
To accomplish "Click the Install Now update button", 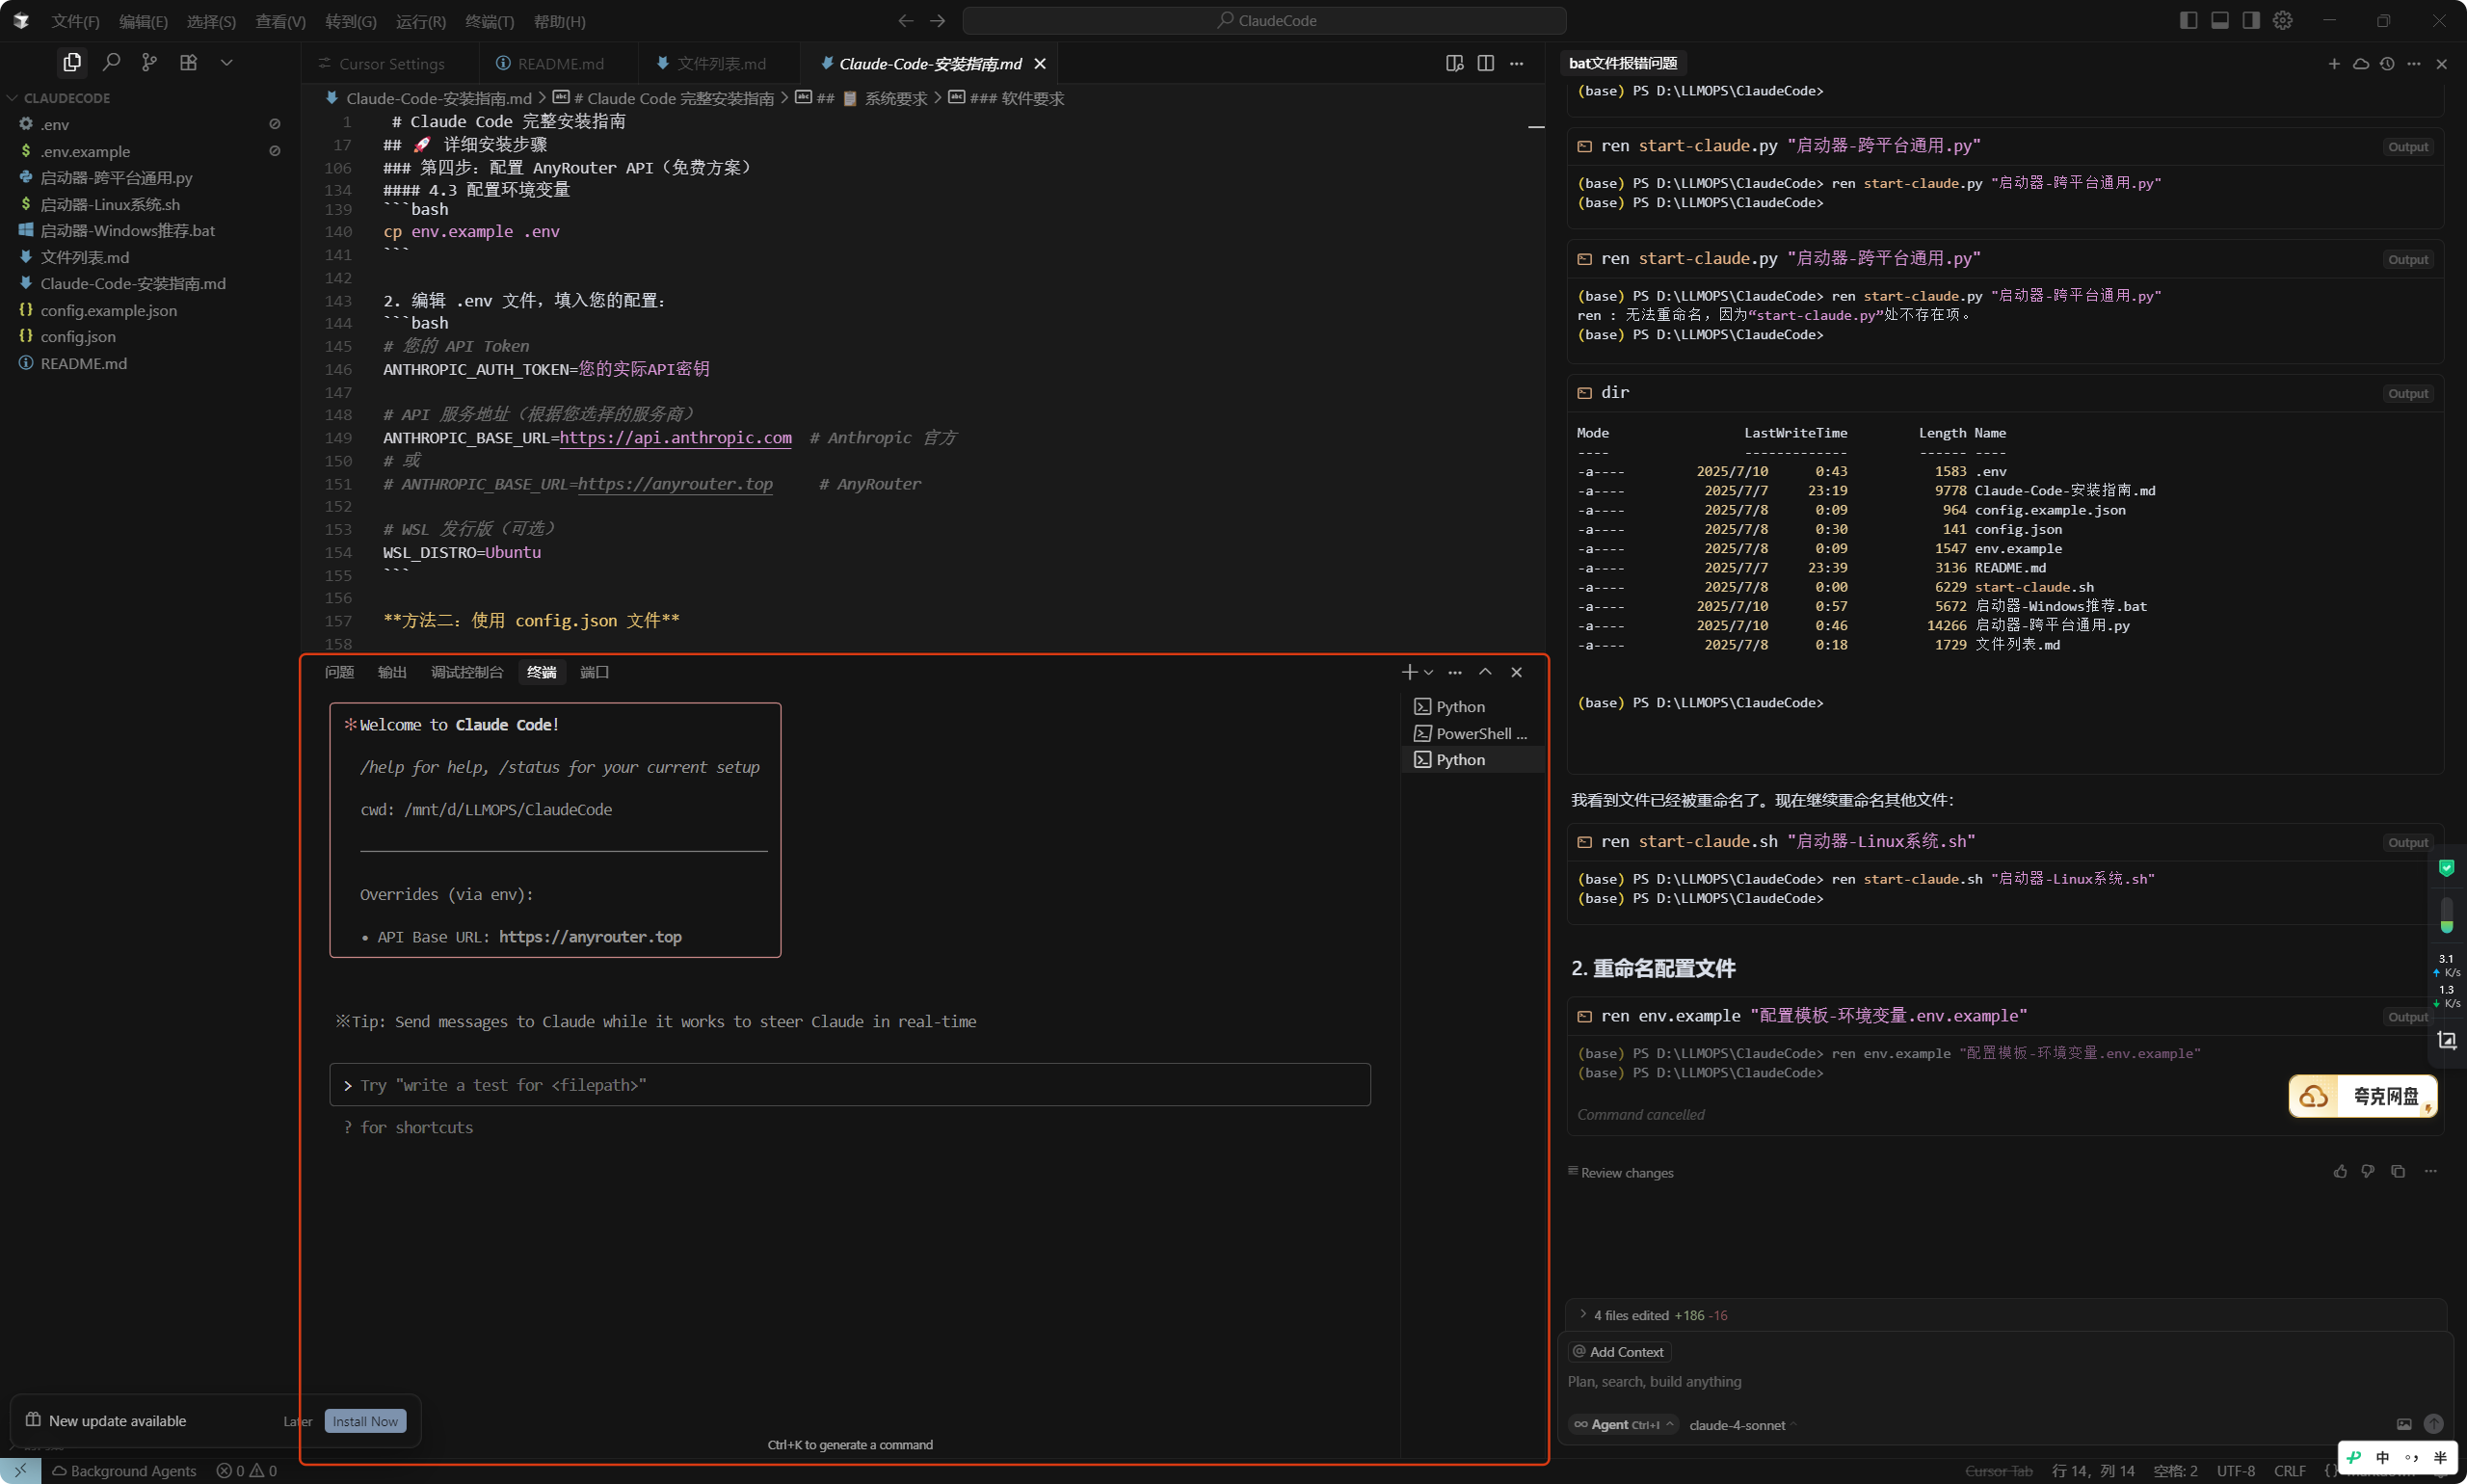I will point(365,1421).
